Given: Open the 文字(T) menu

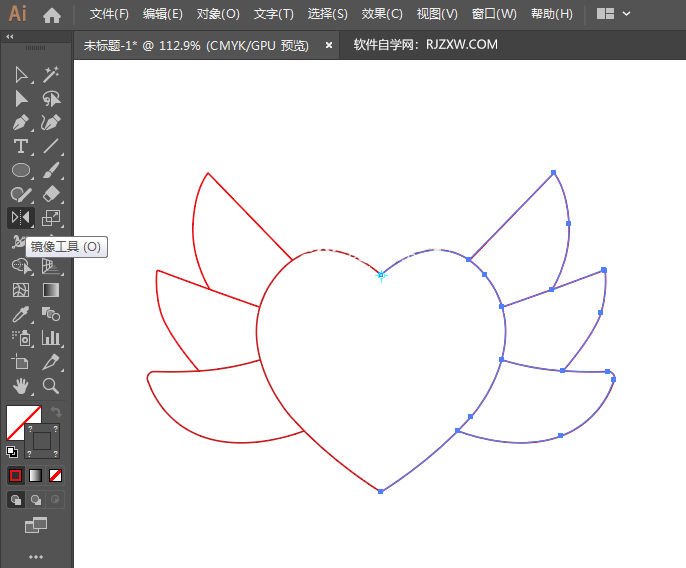Looking at the screenshot, I should (273, 14).
